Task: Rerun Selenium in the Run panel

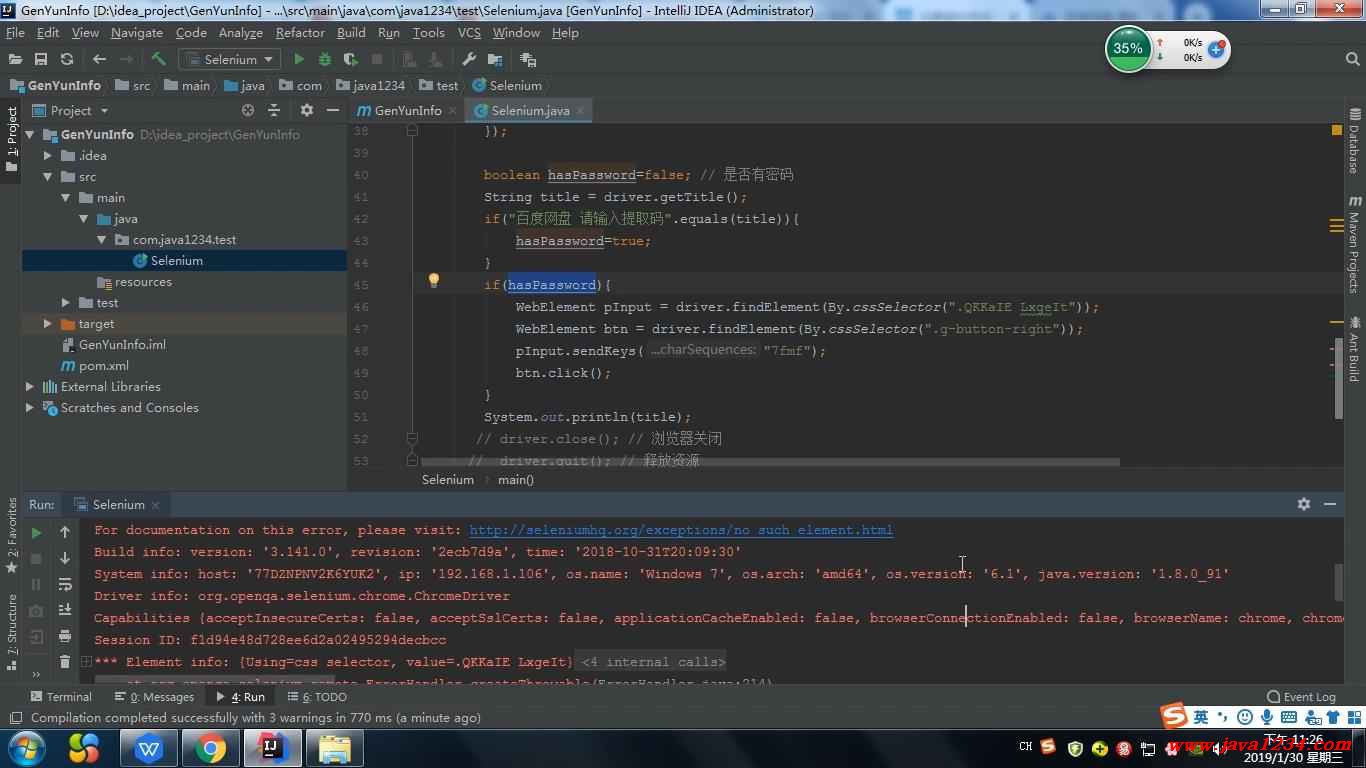Action: (36, 532)
